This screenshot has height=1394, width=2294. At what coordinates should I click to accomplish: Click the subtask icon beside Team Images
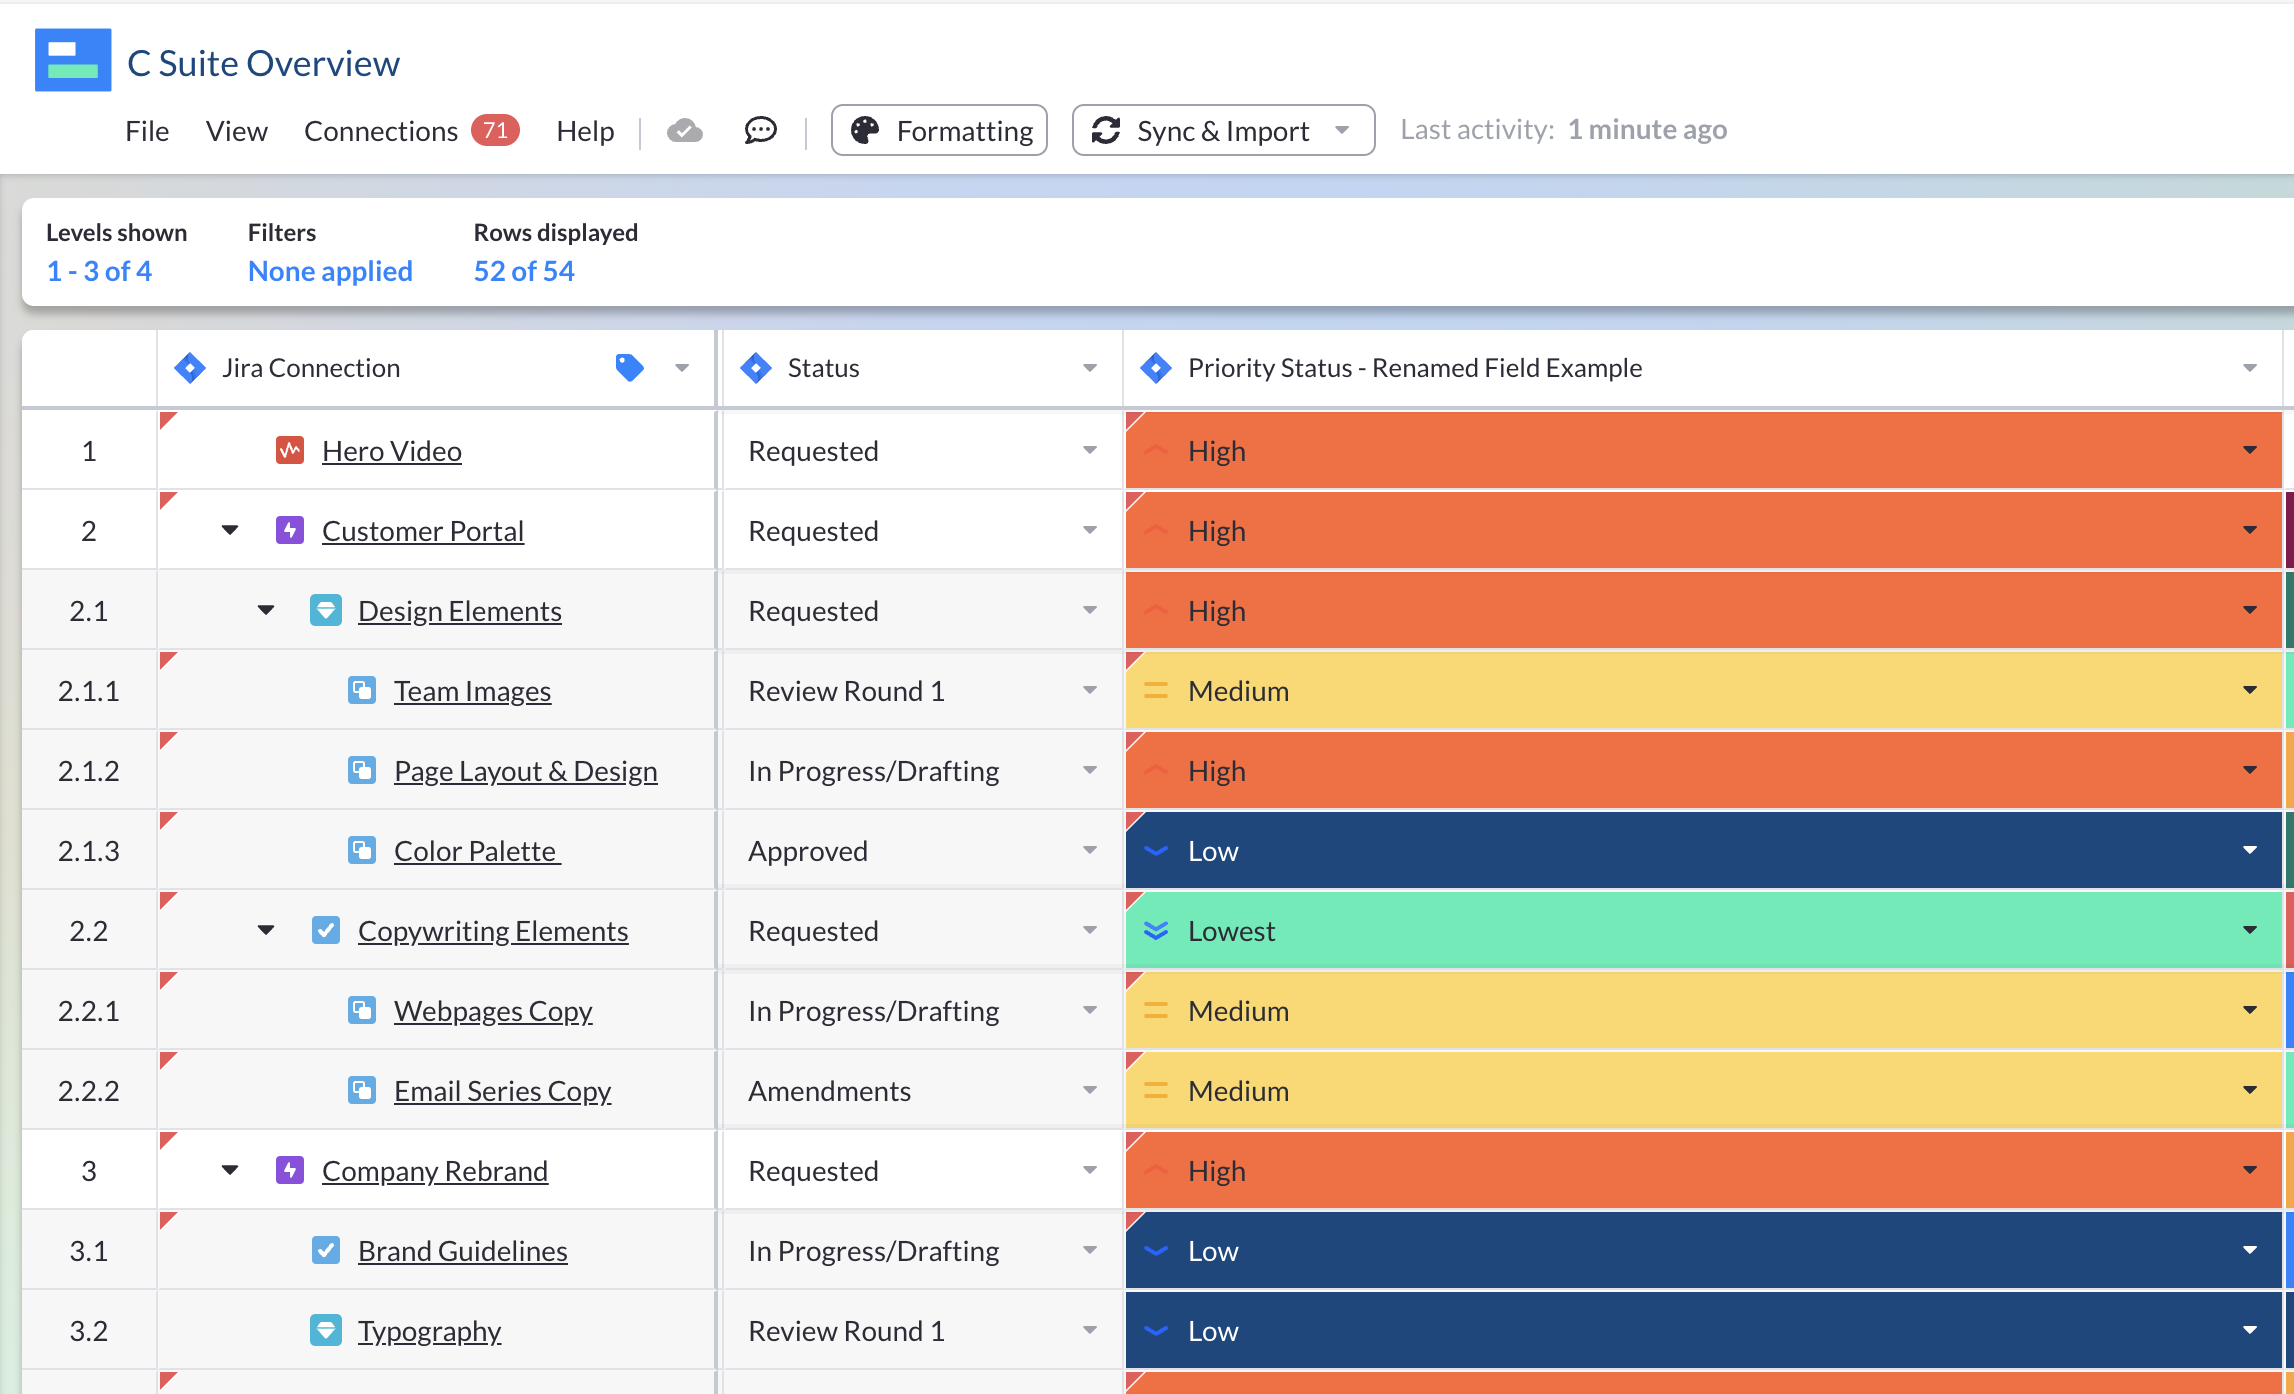click(363, 690)
